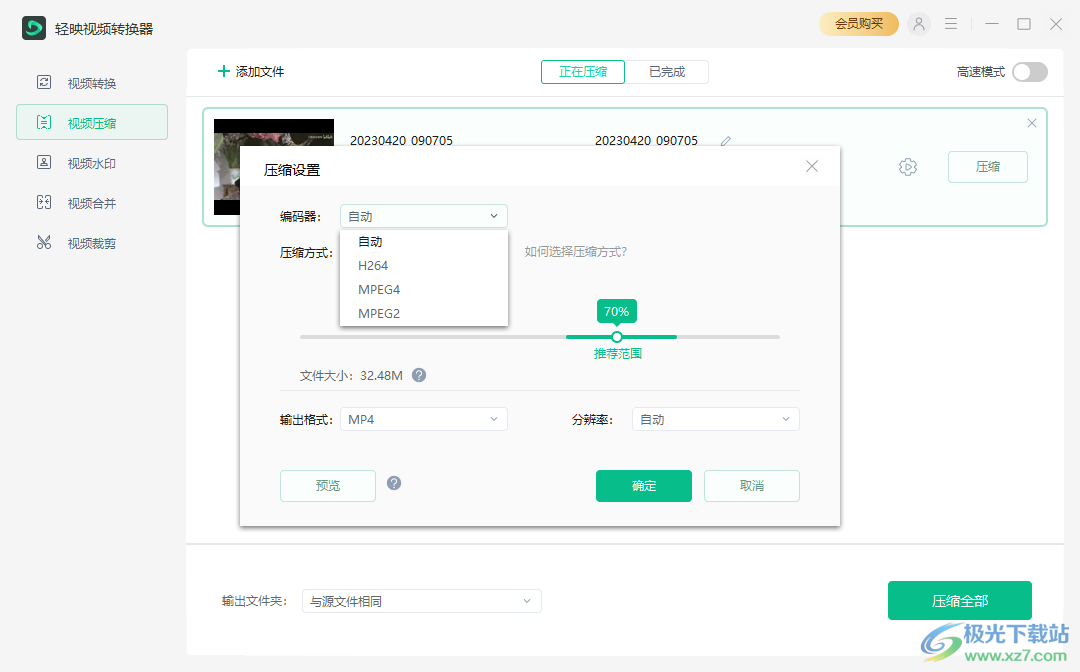Click the settings gear on the video row
The width and height of the screenshot is (1080, 672).
(x=907, y=167)
